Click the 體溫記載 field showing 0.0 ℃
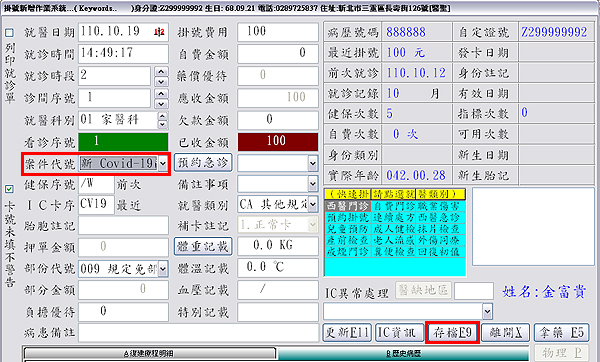This screenshot has width=600, height=362. [x=278, y=267]
